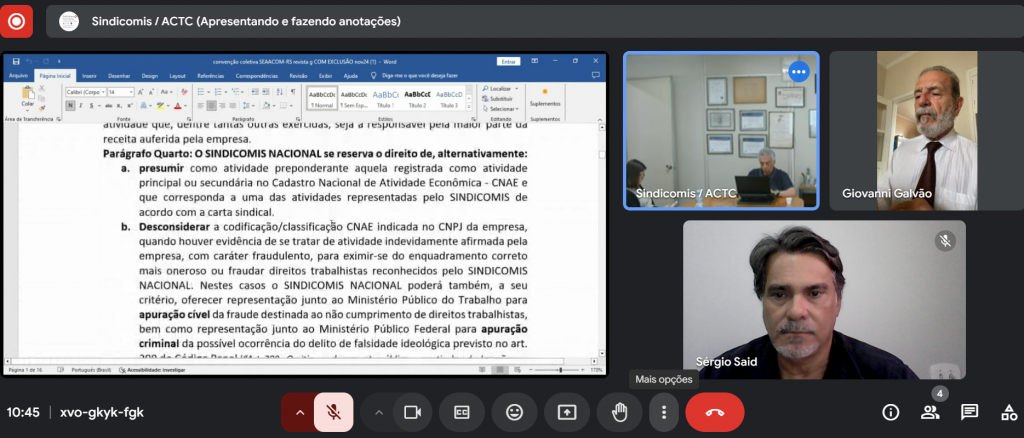Viewport: 1024px width, 438px height.
Task: Open the chat panel
Action: coord(969,412)
